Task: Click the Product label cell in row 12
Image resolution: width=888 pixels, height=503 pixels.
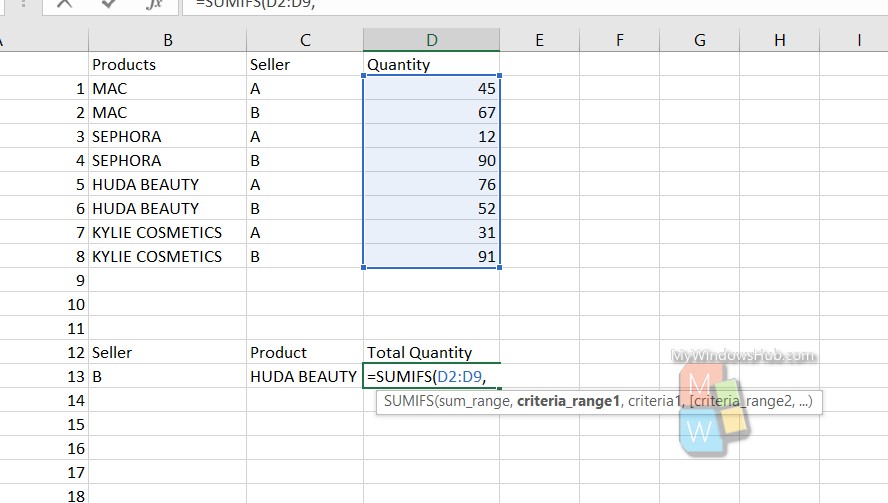Action: [x=305, y=352]
